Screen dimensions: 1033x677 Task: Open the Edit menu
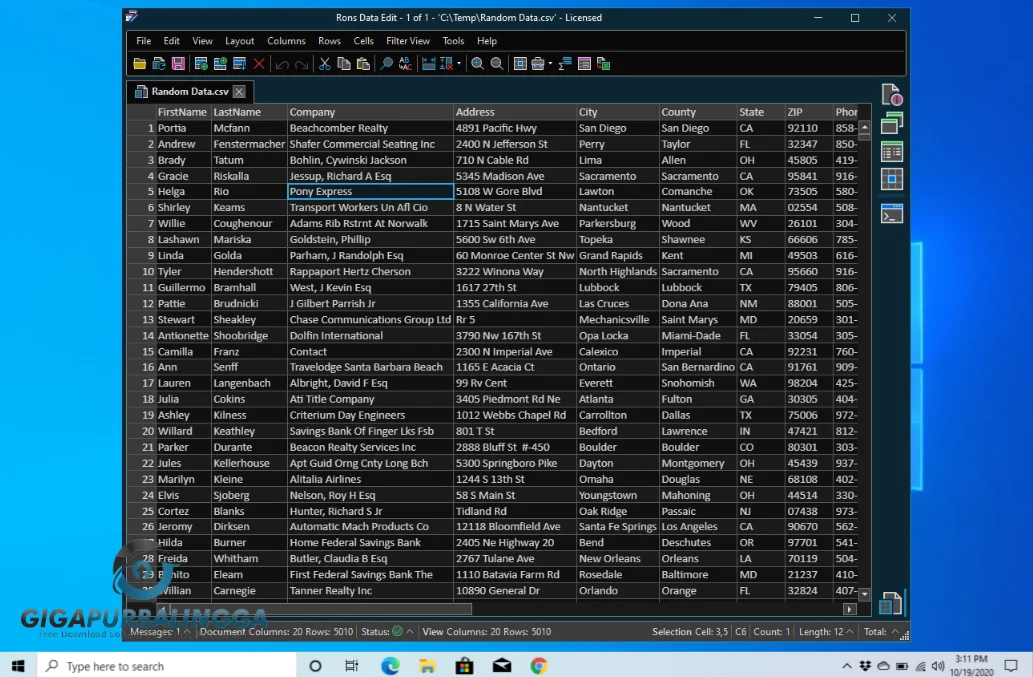point(171,41)
